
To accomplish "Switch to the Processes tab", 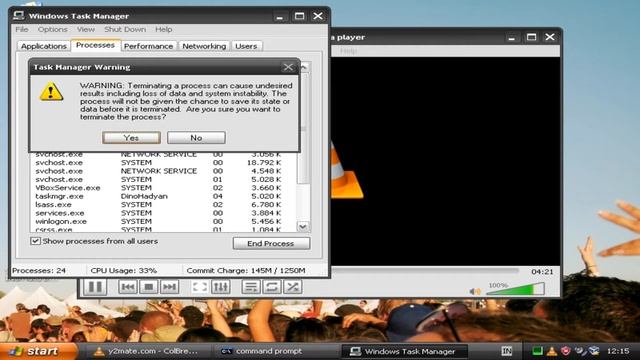I will [96, 45].
